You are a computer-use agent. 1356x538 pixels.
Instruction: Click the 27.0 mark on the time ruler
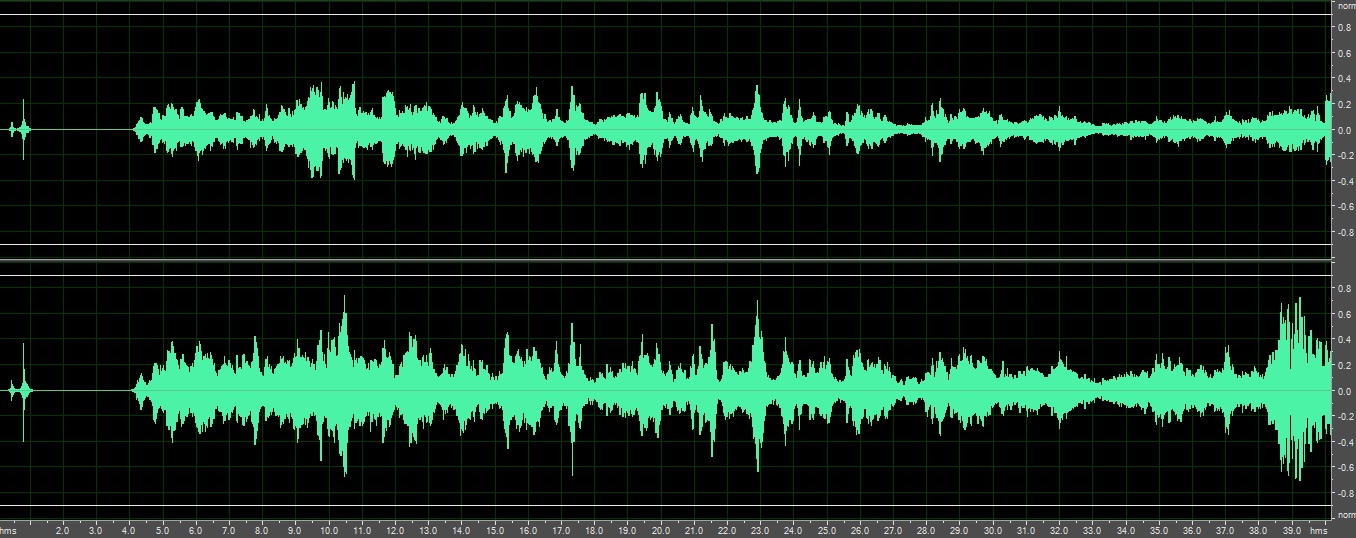(x=893, y=531)
